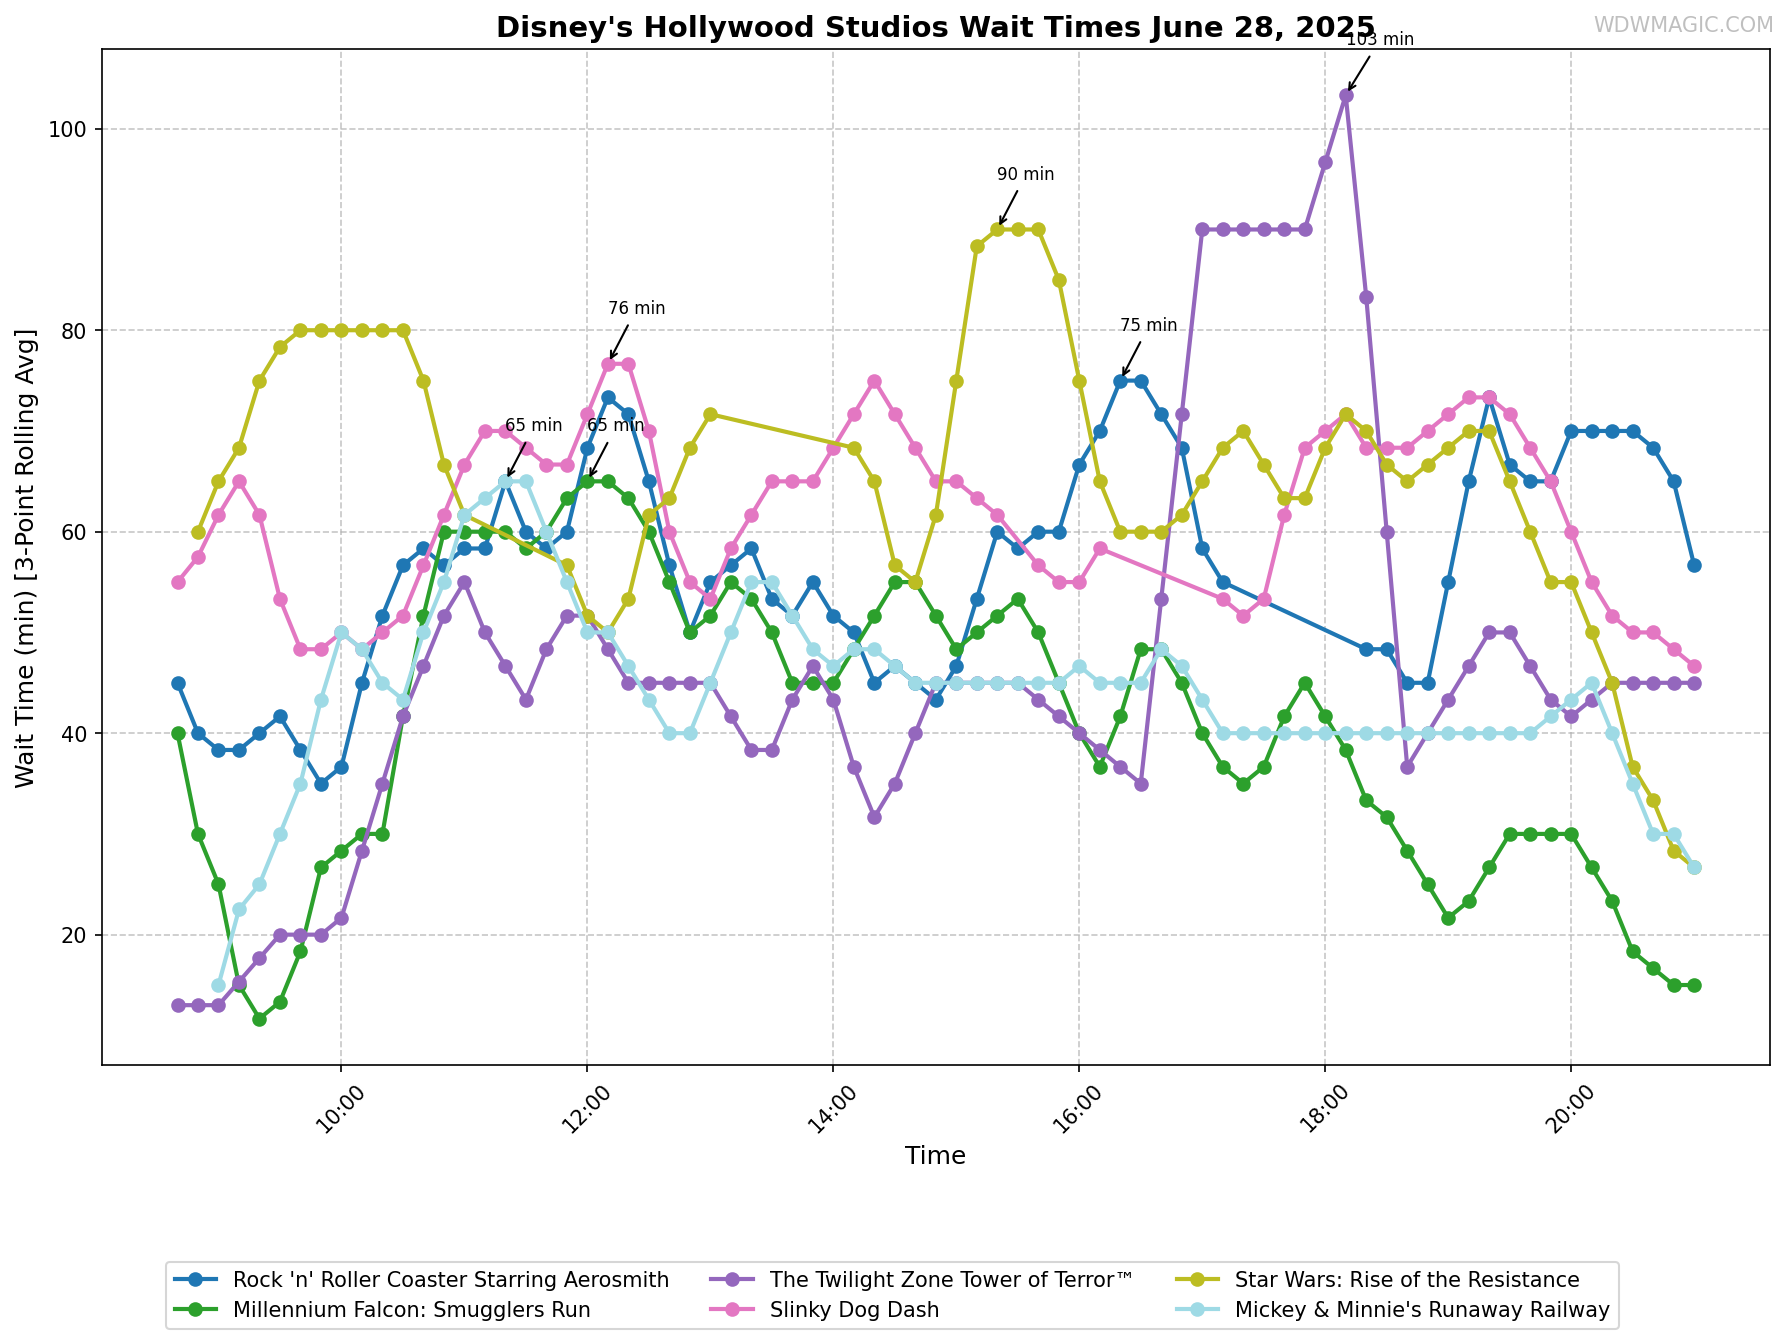The width and height of the screenshot is (1789, 1344).
Task: Click the 16:00 x-axis tick label
Action: [x=1078, y=1109]
